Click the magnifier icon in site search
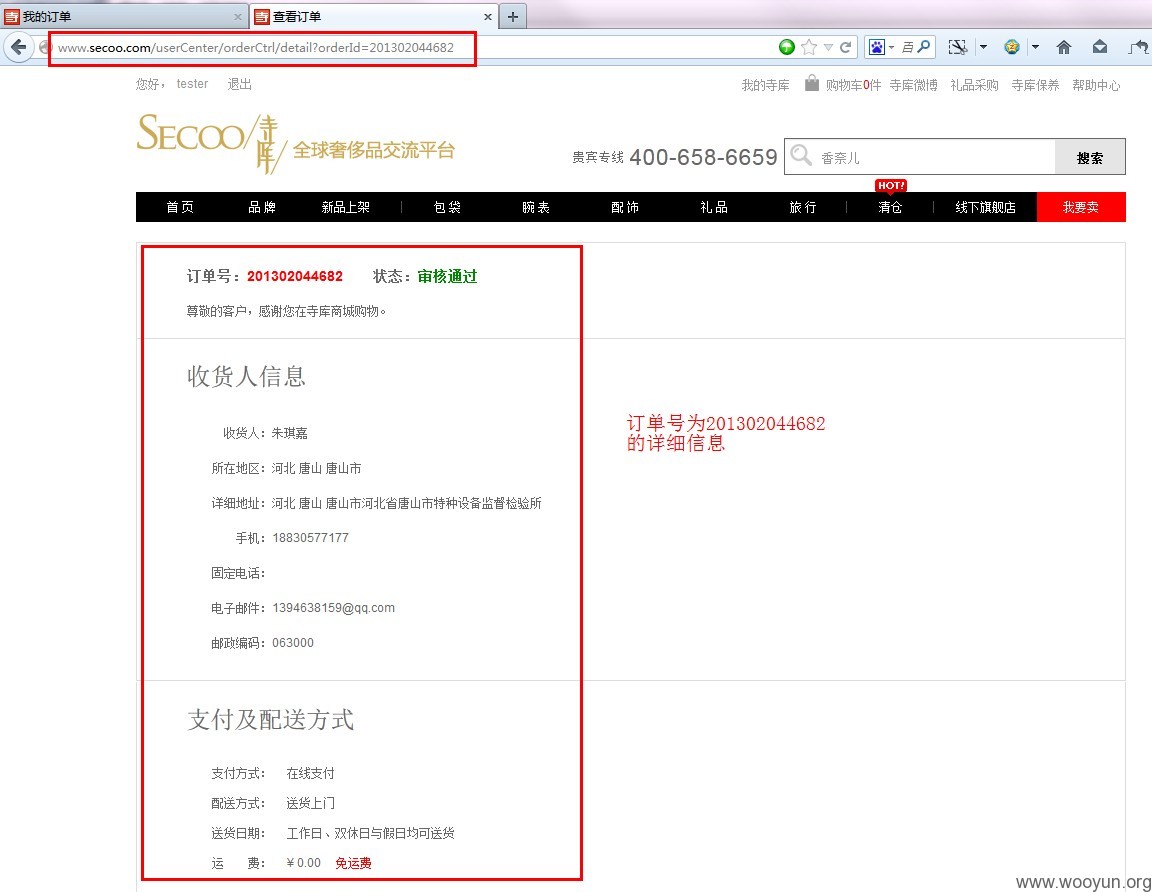 801,156
